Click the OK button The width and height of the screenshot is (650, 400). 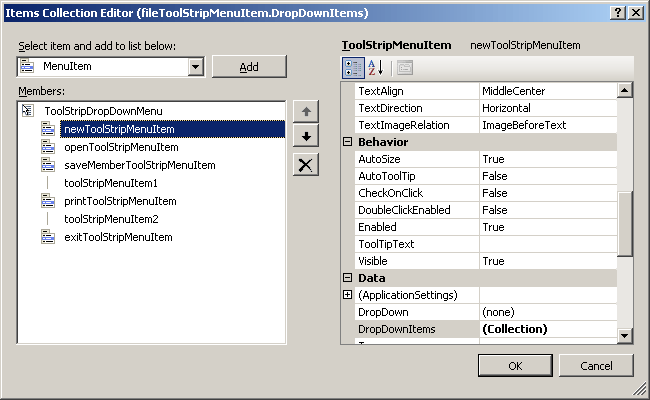click(x=515, y=366)
